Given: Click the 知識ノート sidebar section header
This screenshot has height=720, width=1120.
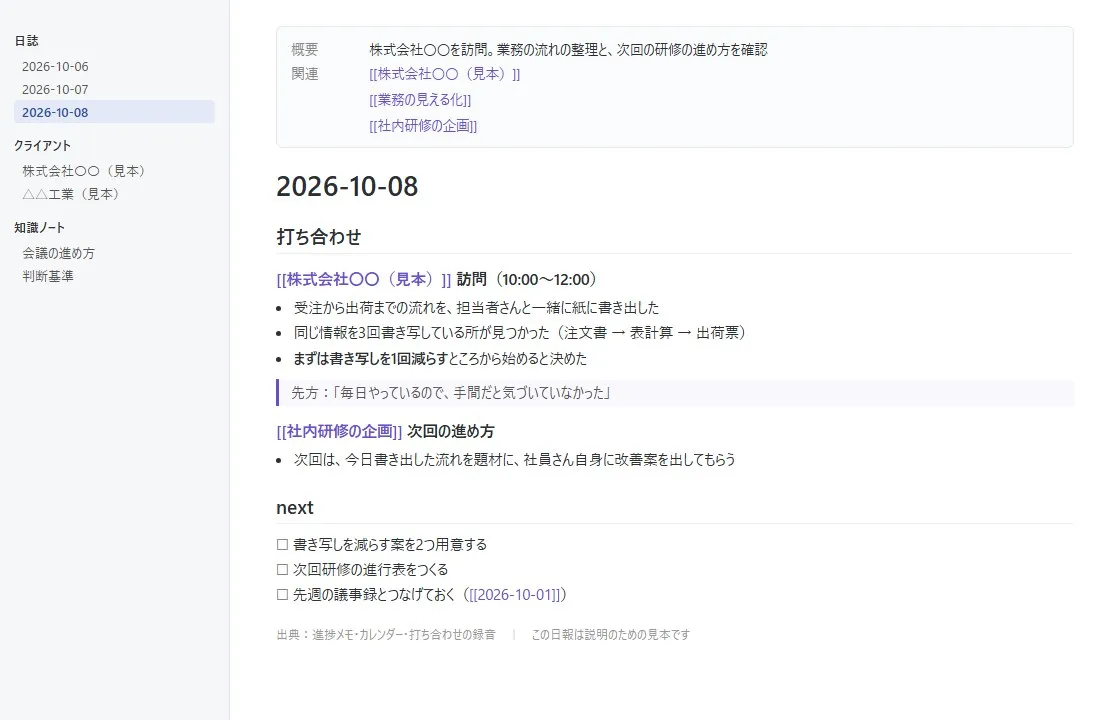Looking at the screenshot, I should pyautogui.click(x=39, y=227).
